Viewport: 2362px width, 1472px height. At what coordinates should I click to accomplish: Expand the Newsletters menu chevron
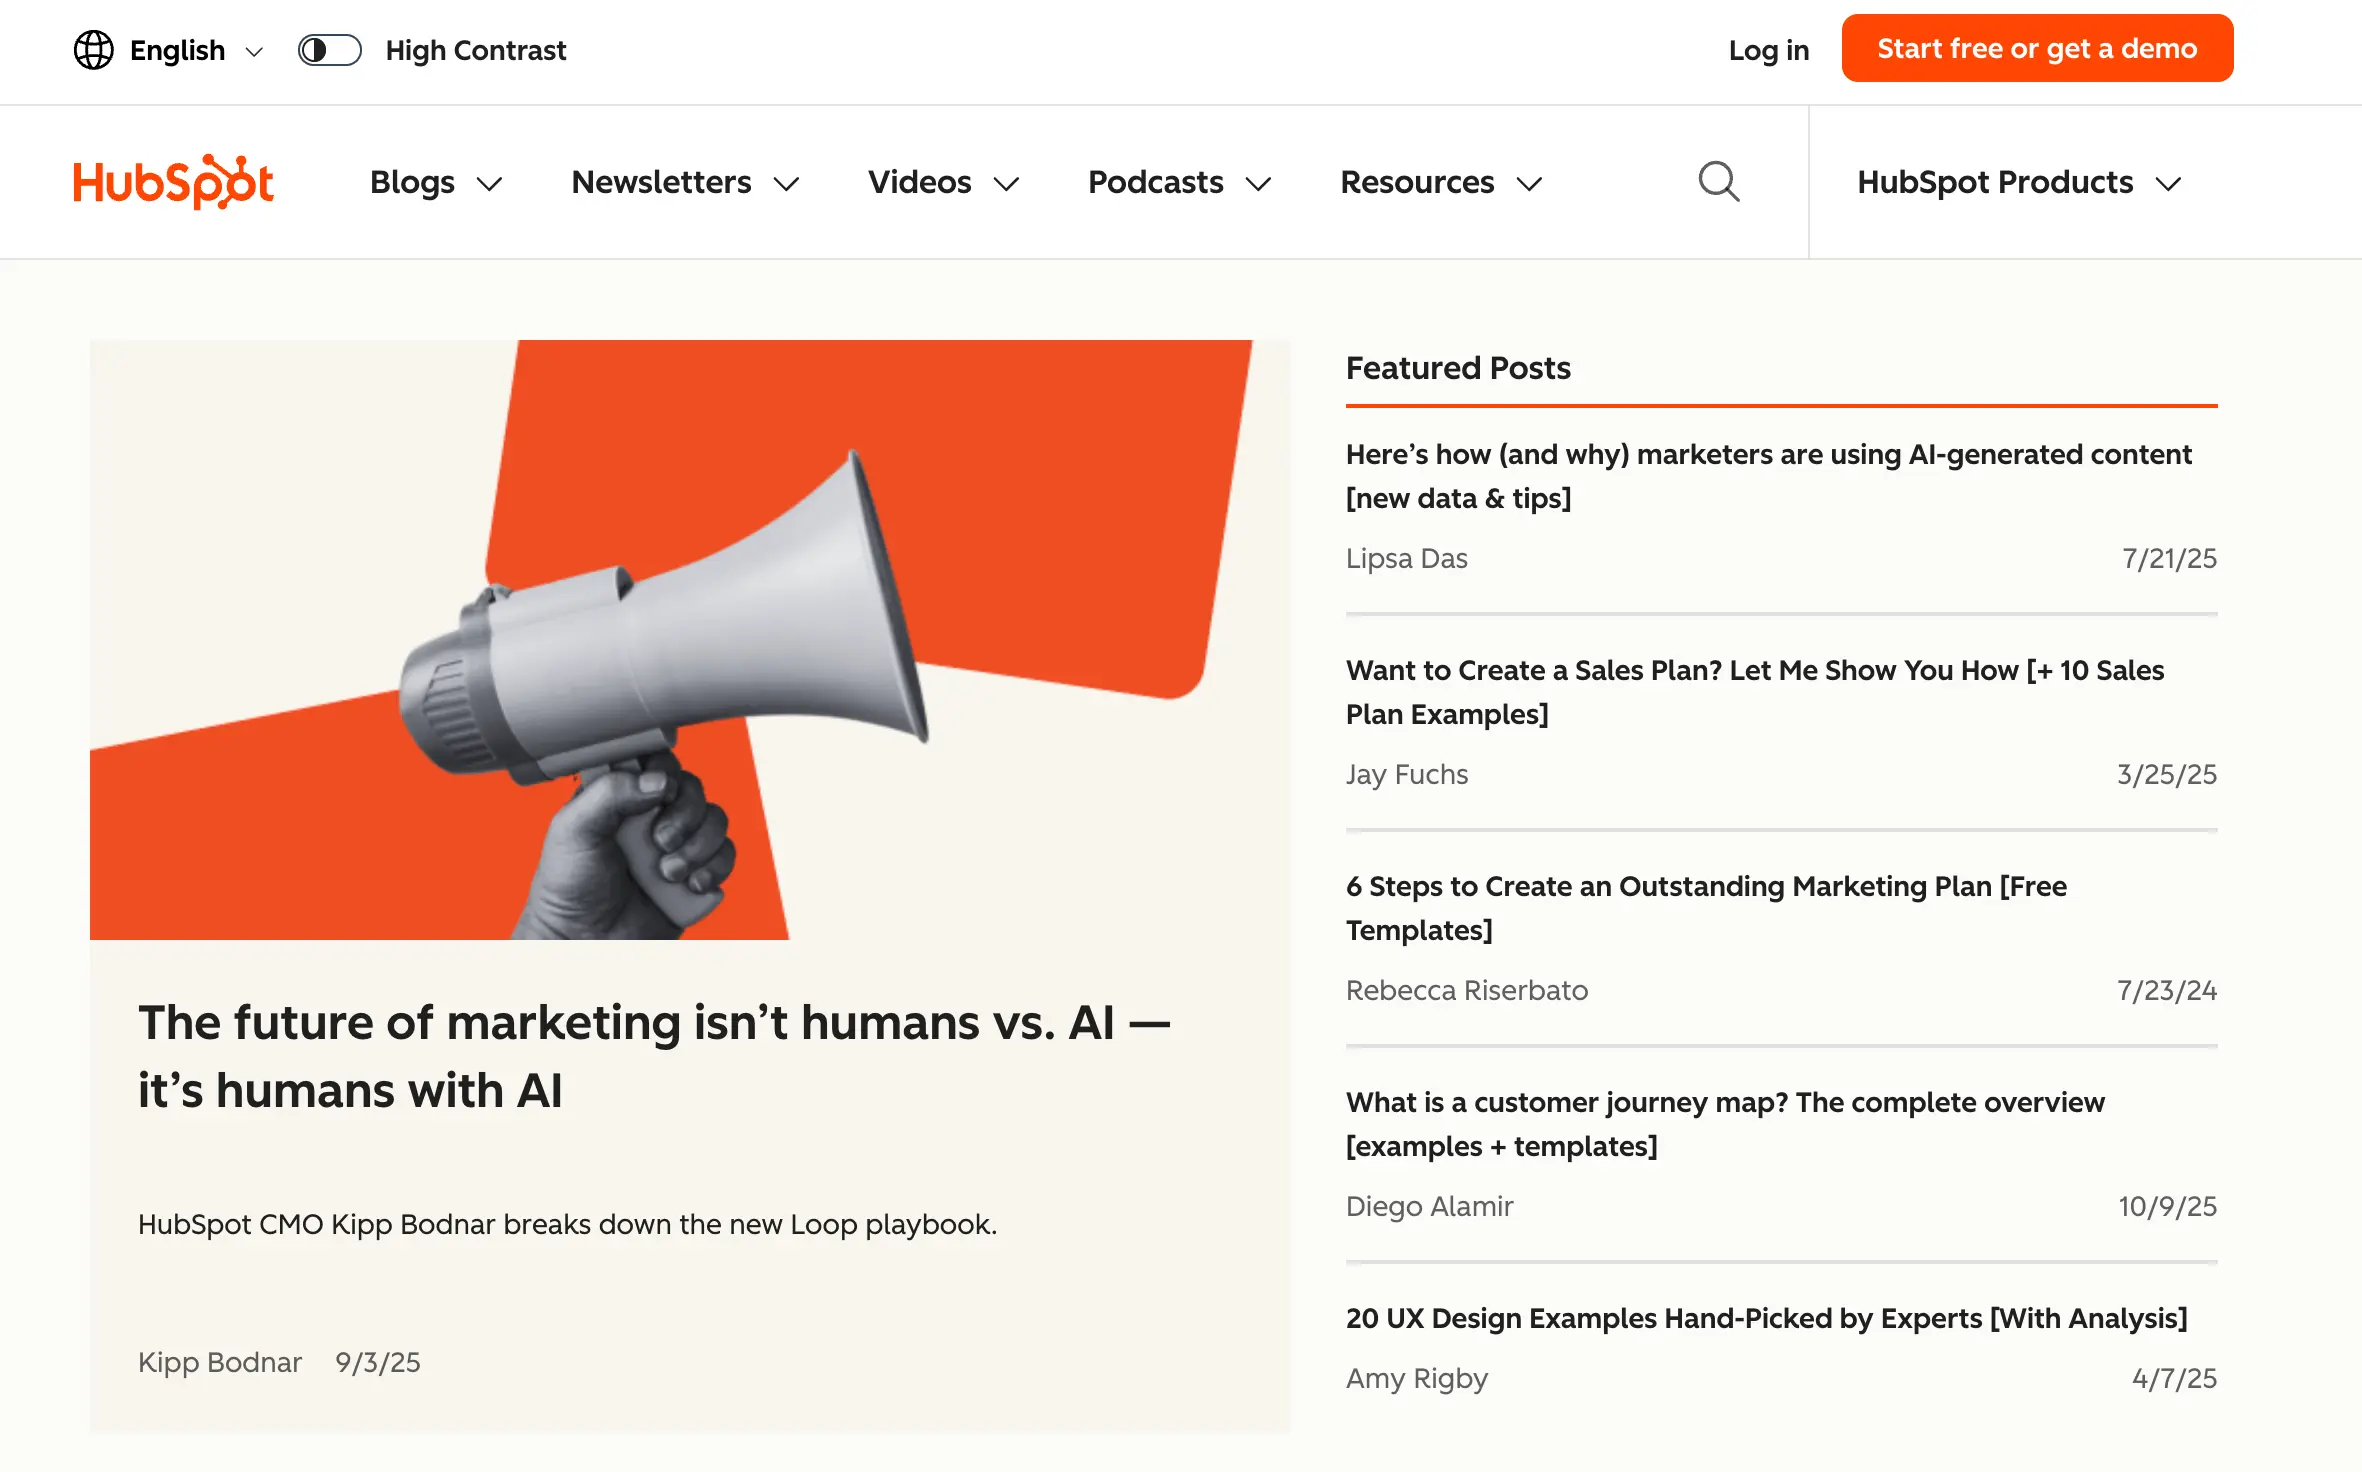click(787, 184)
